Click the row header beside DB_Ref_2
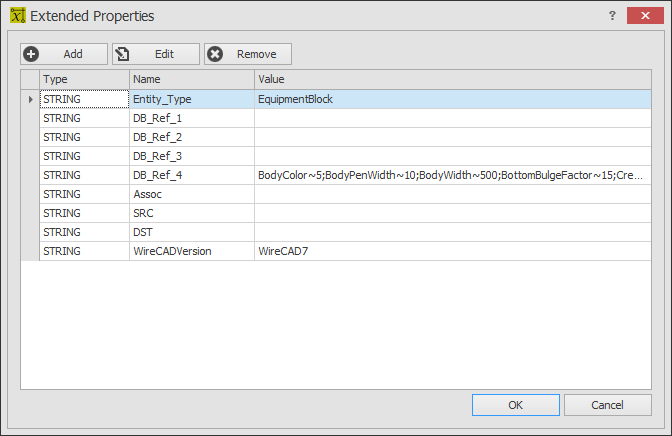Viewport: 672px width, 436px height. tap(30, 137)
